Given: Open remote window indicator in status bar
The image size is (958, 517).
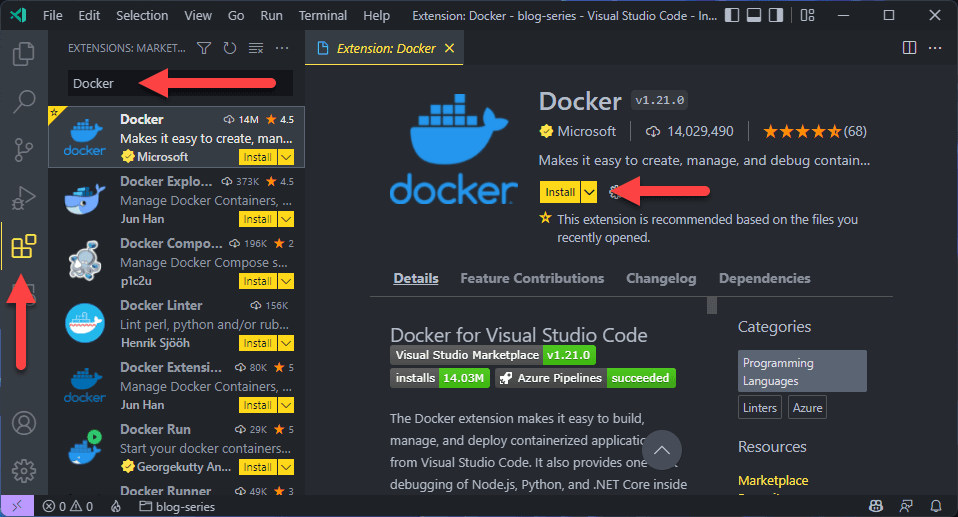Looking at the screenshot, I should coord(16,506).
